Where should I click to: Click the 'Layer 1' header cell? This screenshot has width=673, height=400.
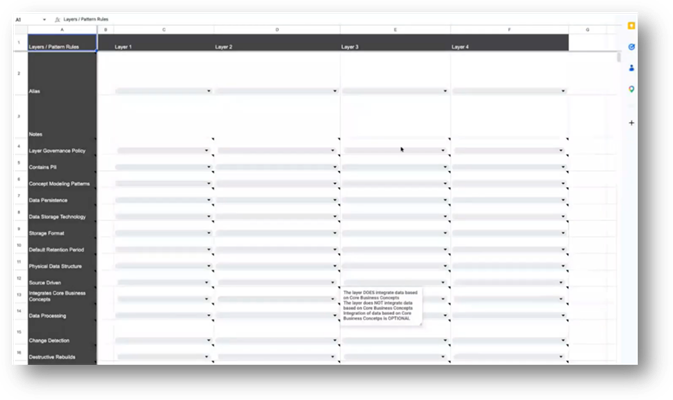pyautogui.click(x=164, y=43)
